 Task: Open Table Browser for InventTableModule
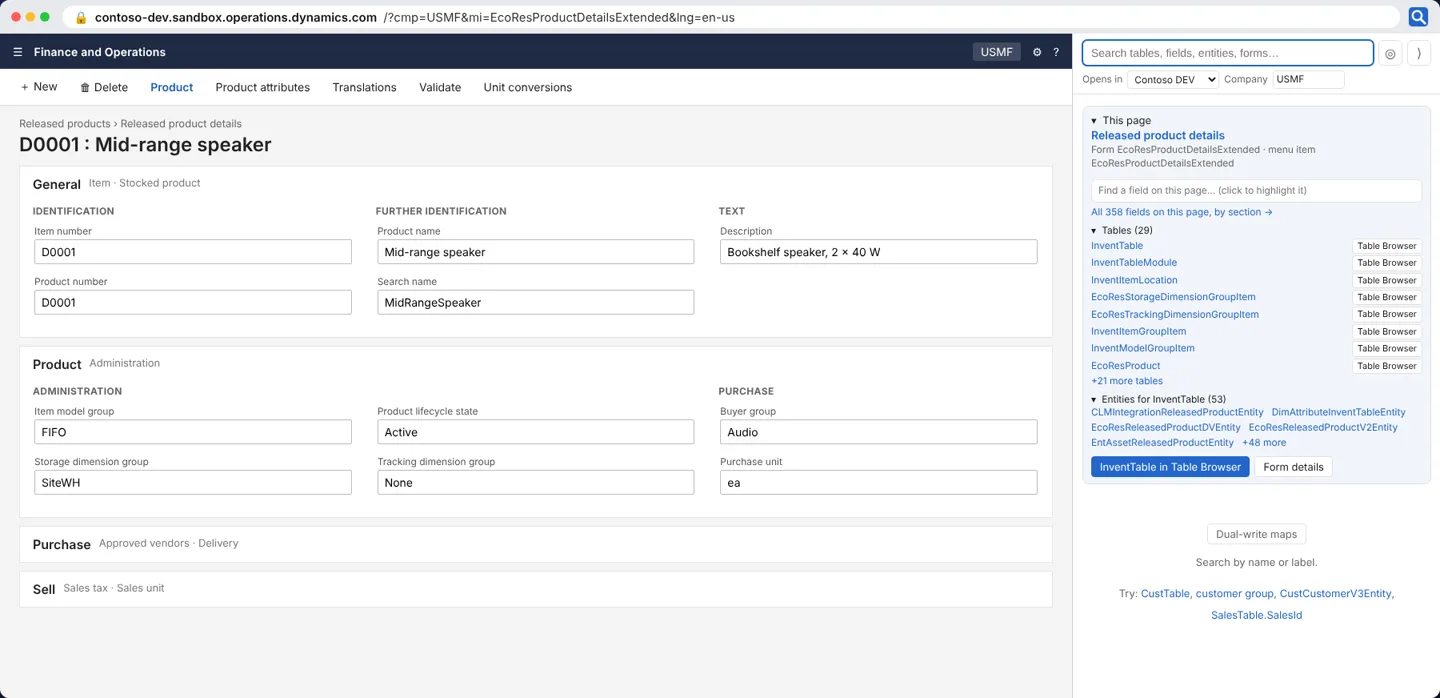[x=1386, y=263]
